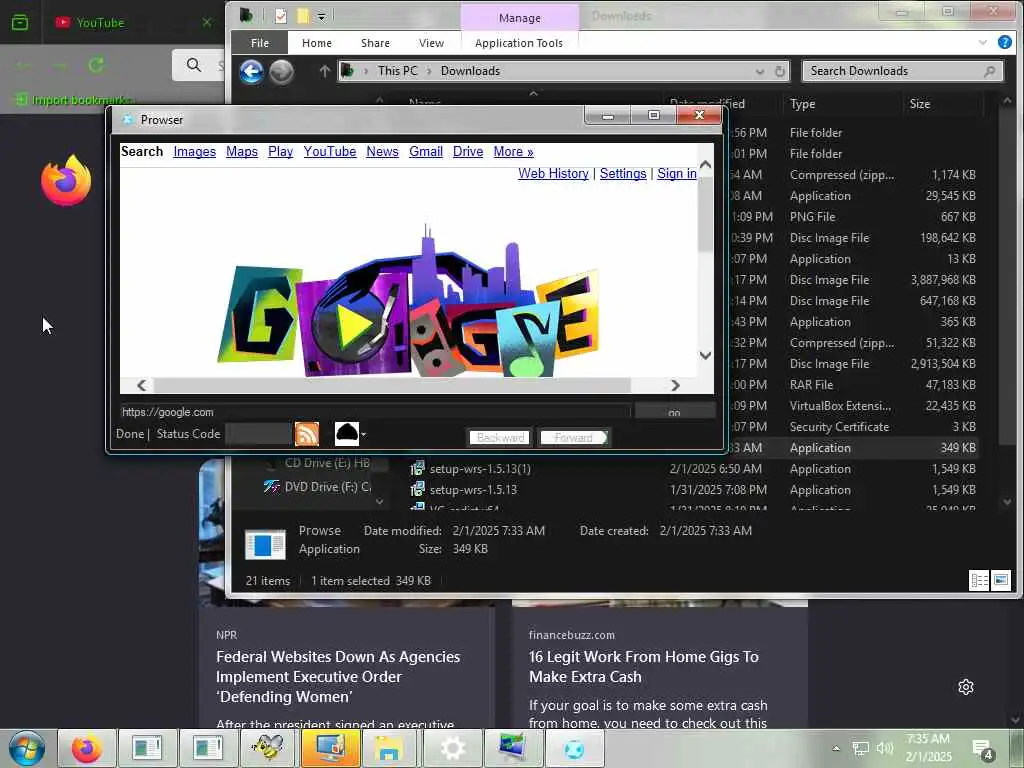
Task: Switch to Large icons view layout
Action: click(x=1000, y=580)
